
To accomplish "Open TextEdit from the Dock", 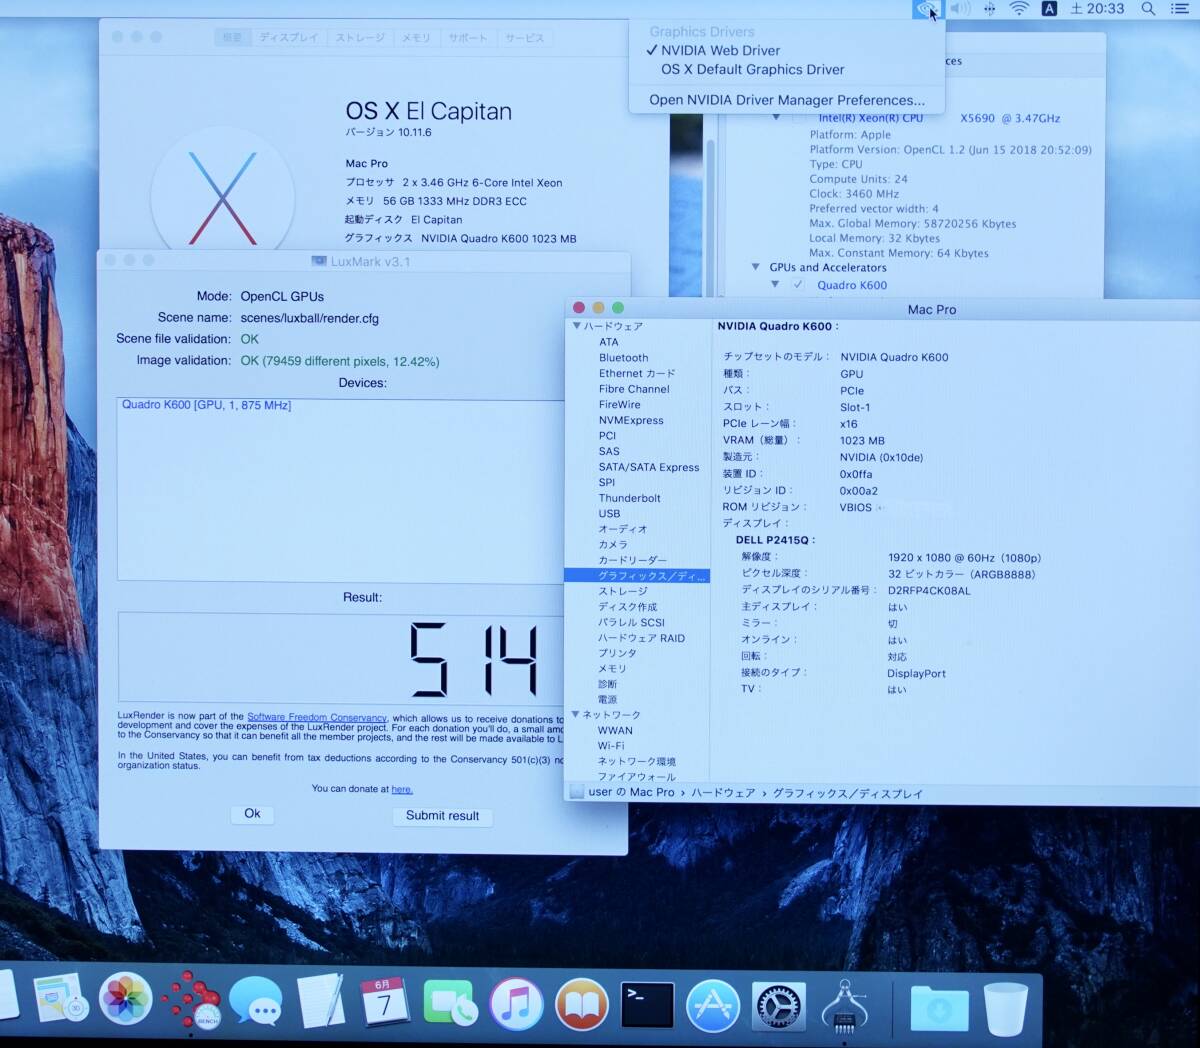I will tap(320, 1001).
